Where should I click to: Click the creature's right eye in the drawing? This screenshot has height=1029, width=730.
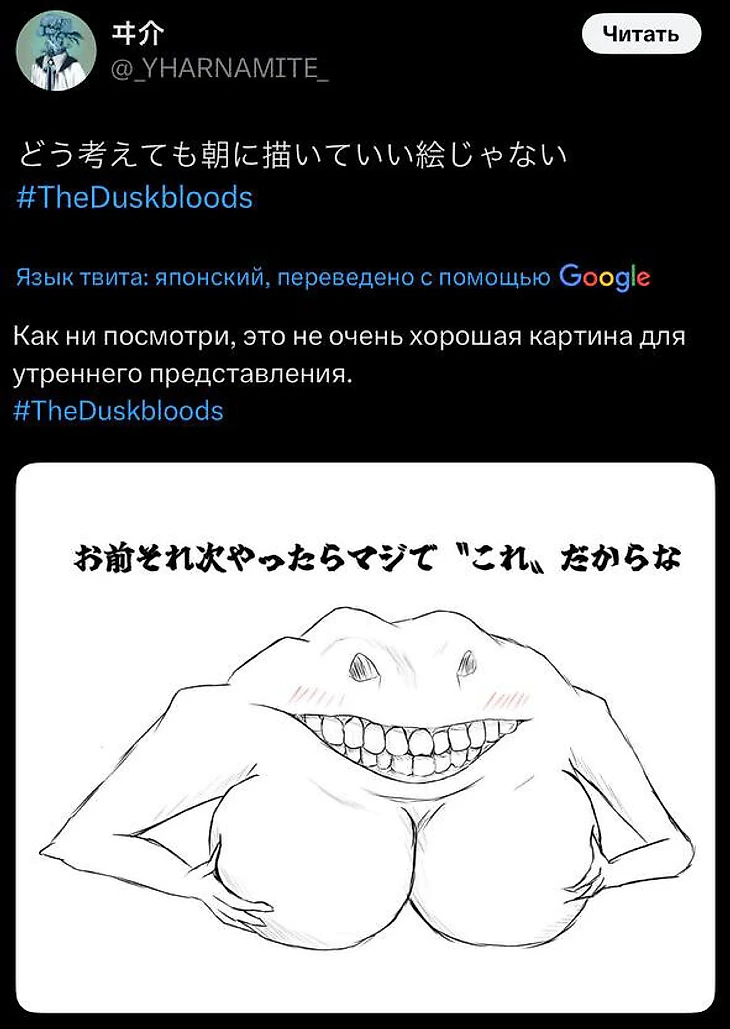pos(467,663)
